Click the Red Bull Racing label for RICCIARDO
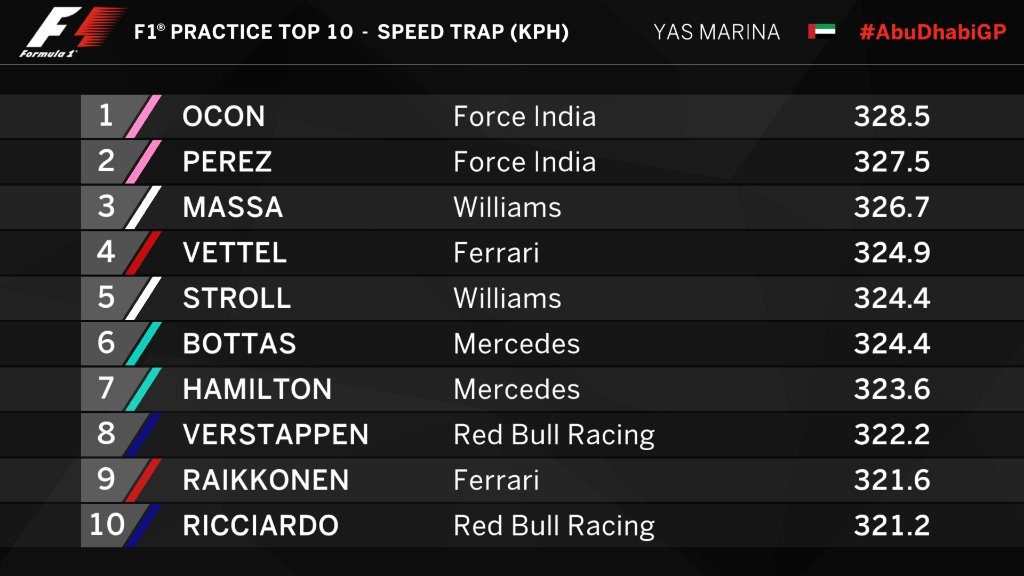 point(554,526)
